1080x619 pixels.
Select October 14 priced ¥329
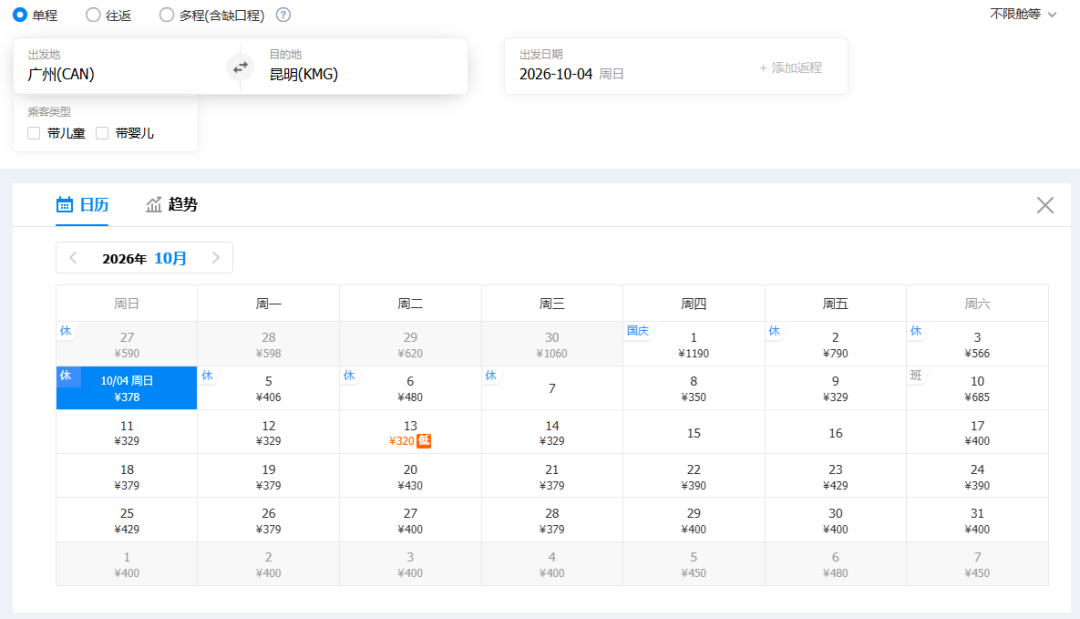(x=552, y=432)
